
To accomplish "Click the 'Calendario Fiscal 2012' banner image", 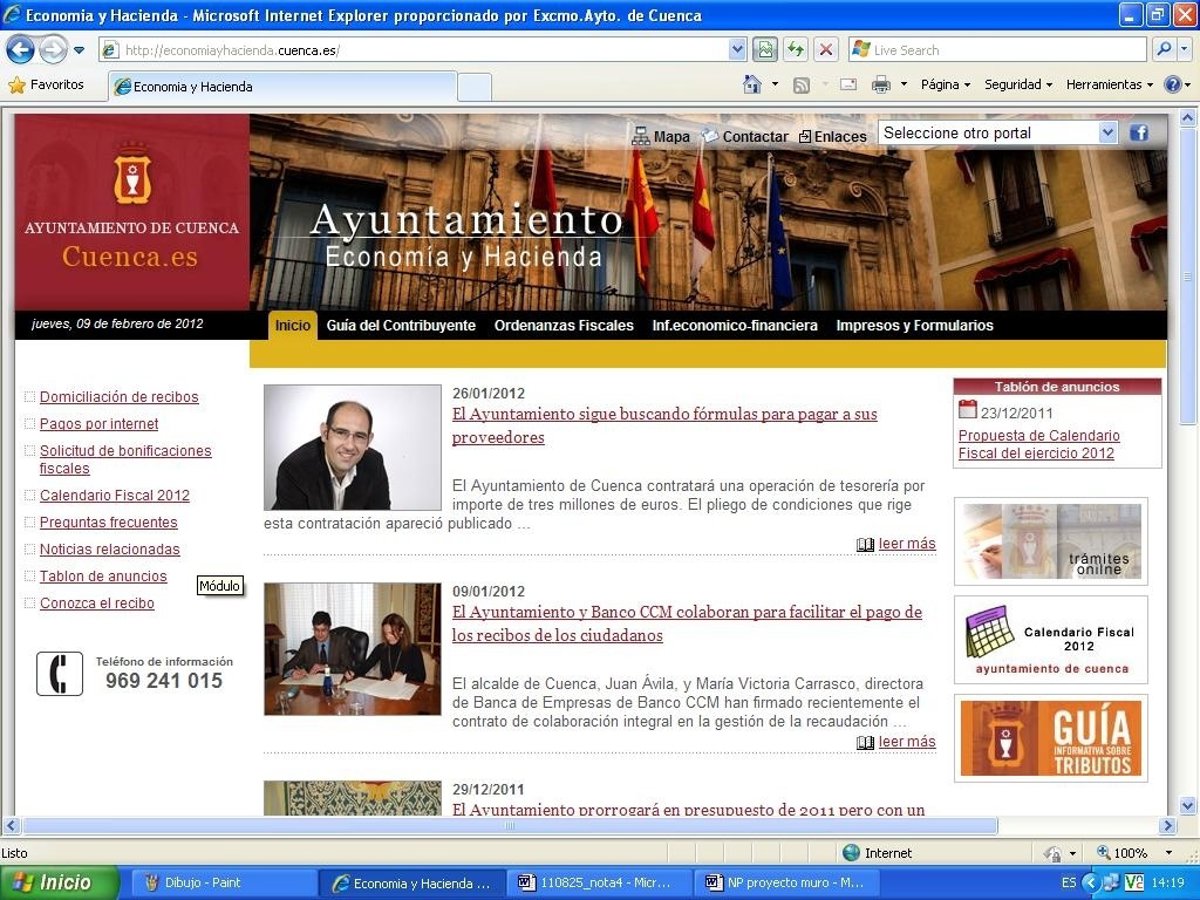I will click(x=1050, y=640).
